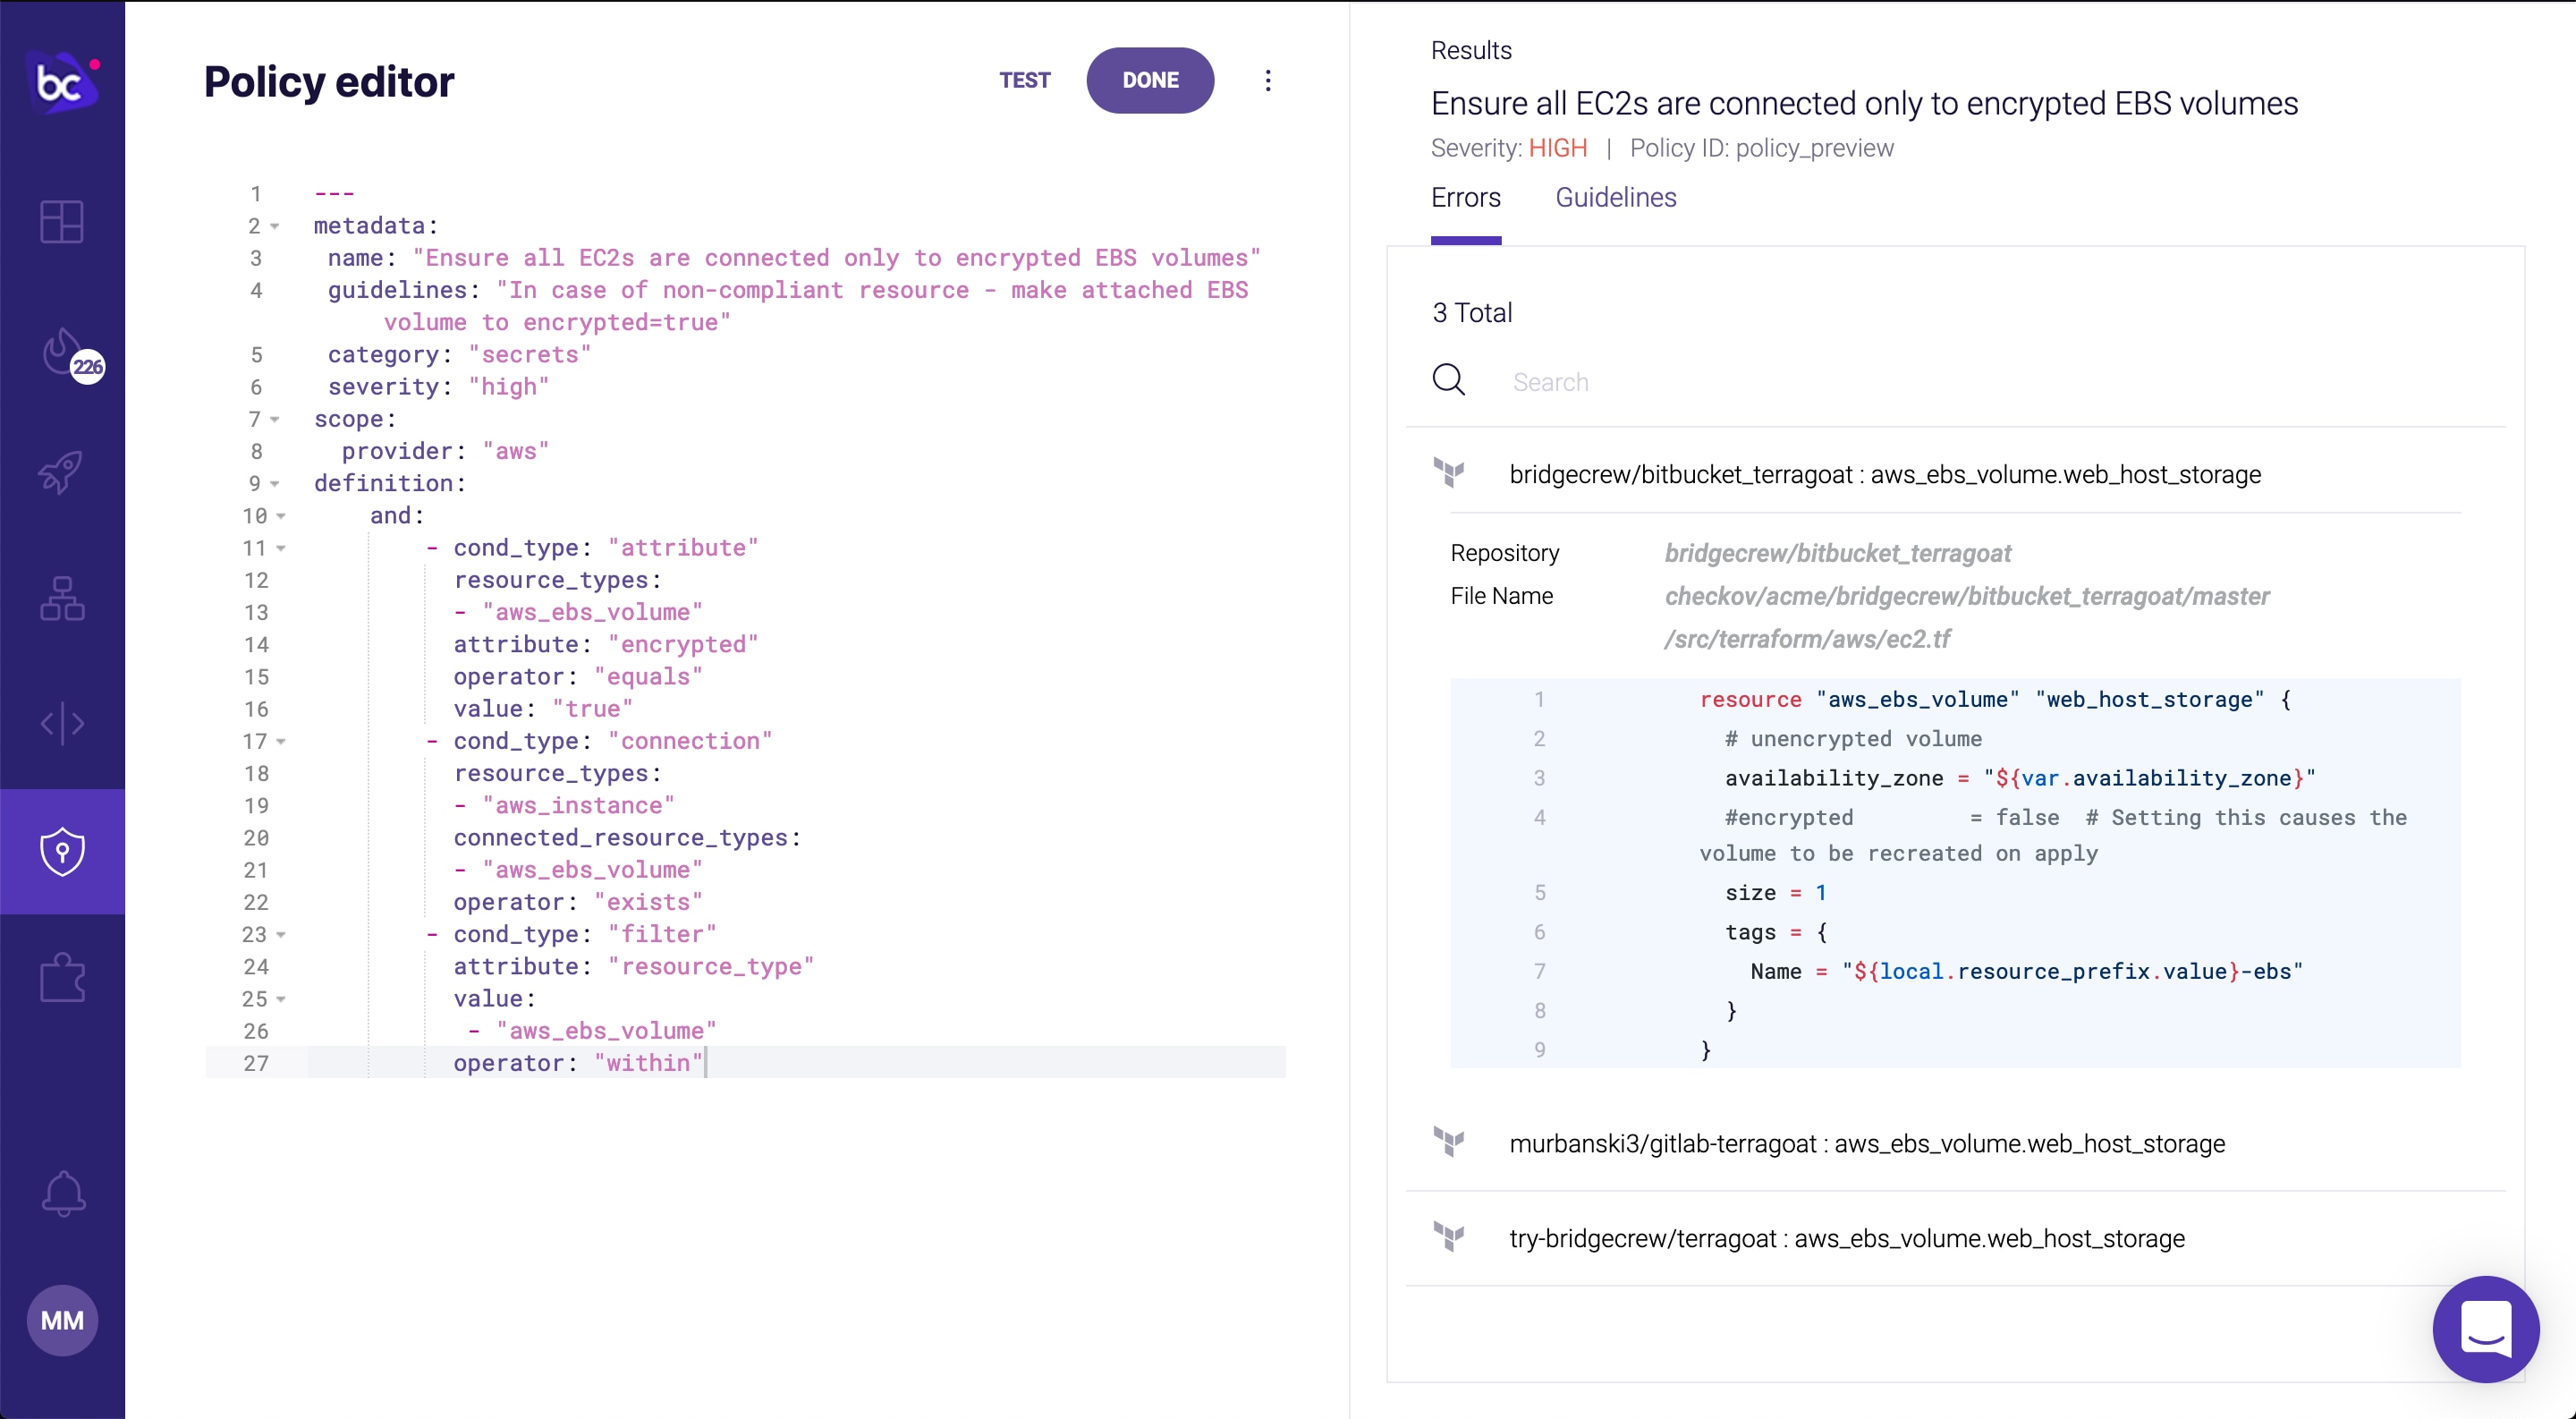Open the resources hierarchy icon
2576x1419 pixels.
(62, 598)
